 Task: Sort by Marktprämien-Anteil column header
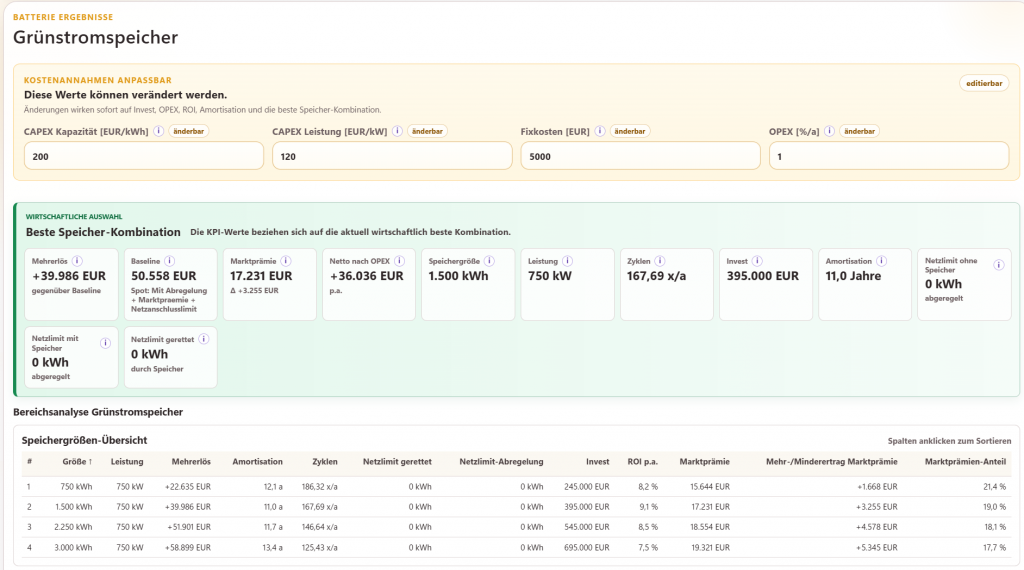coord(965,462)
